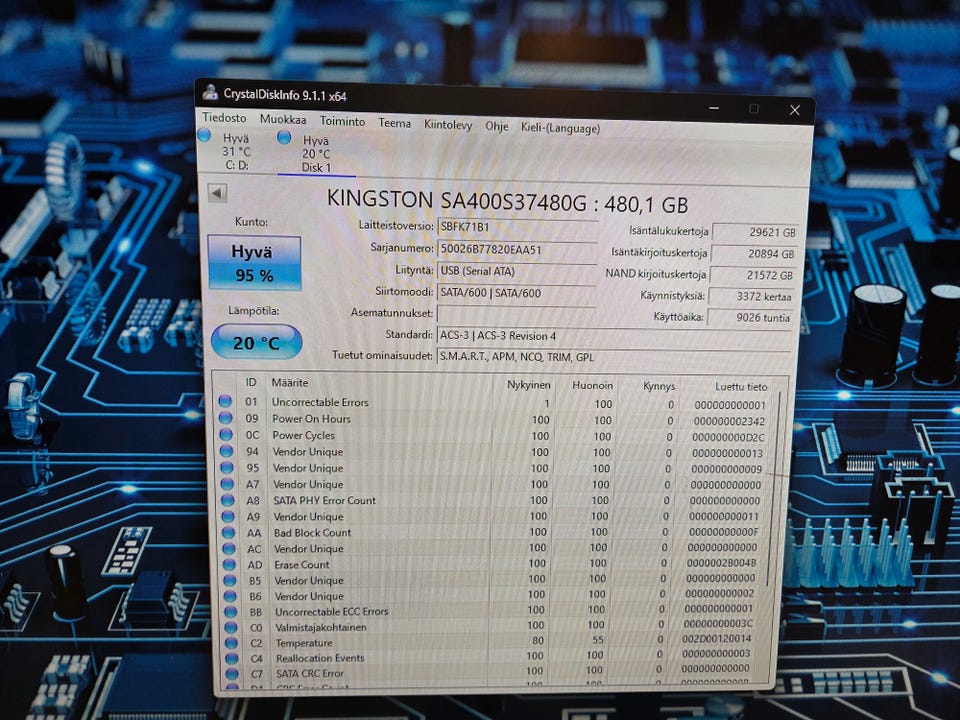Minimize the CrystalDiskInfo window
This screenshot has width=960, height=720.
714,108
